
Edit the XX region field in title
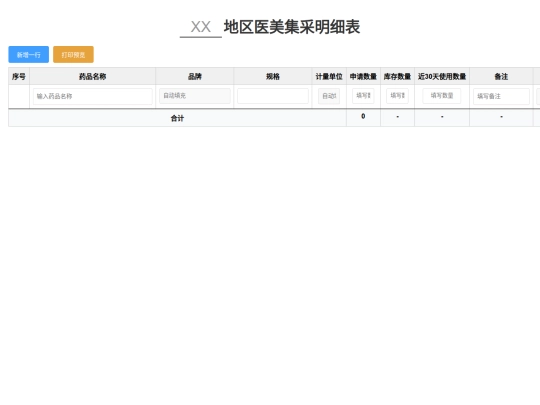click(201, 27)
